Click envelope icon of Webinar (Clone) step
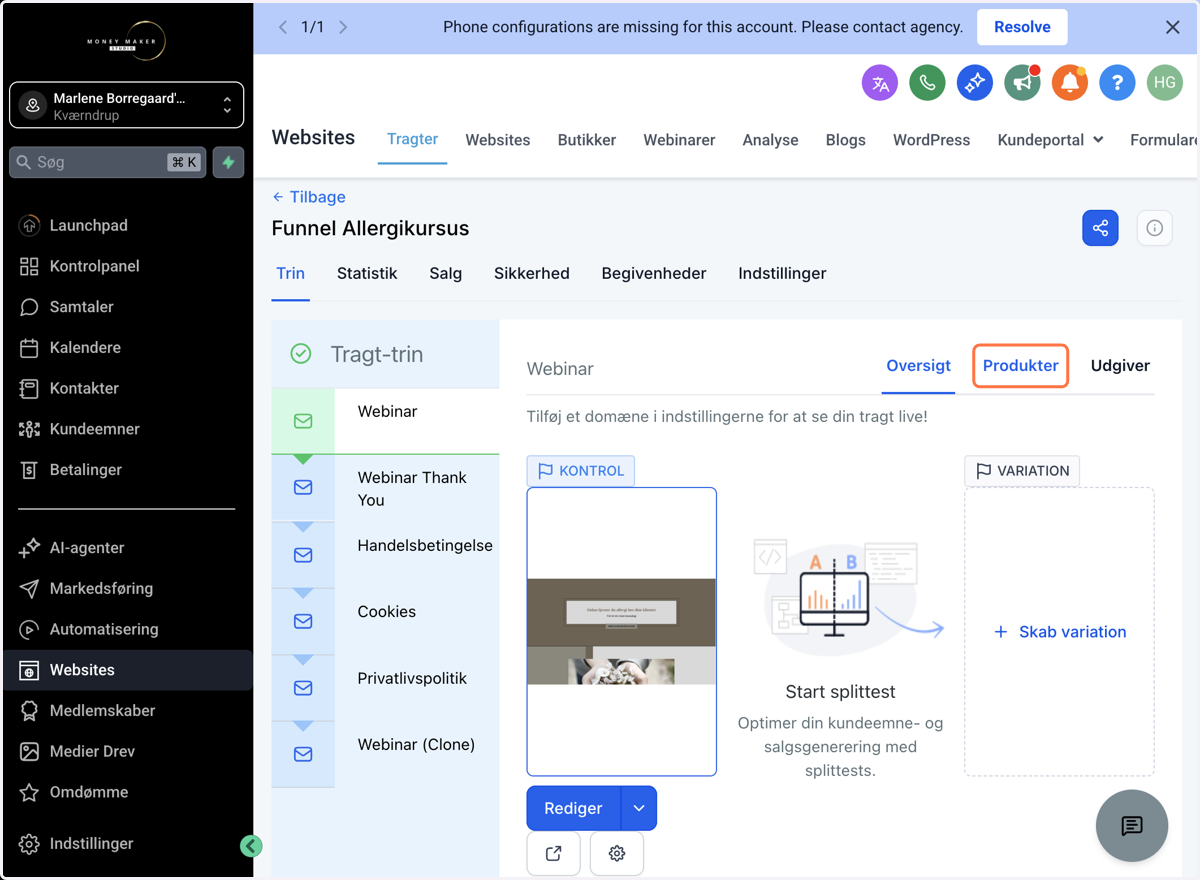 tap(303, 754)
